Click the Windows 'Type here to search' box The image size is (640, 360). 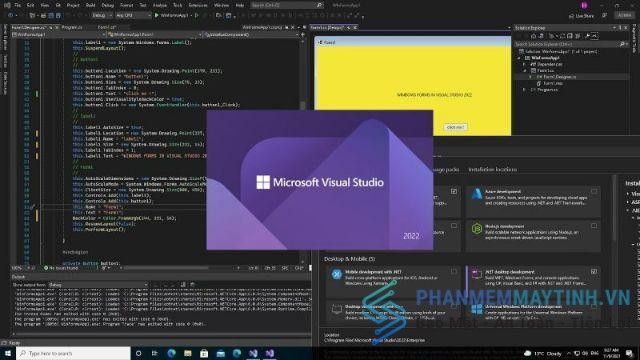click(73, 353)
